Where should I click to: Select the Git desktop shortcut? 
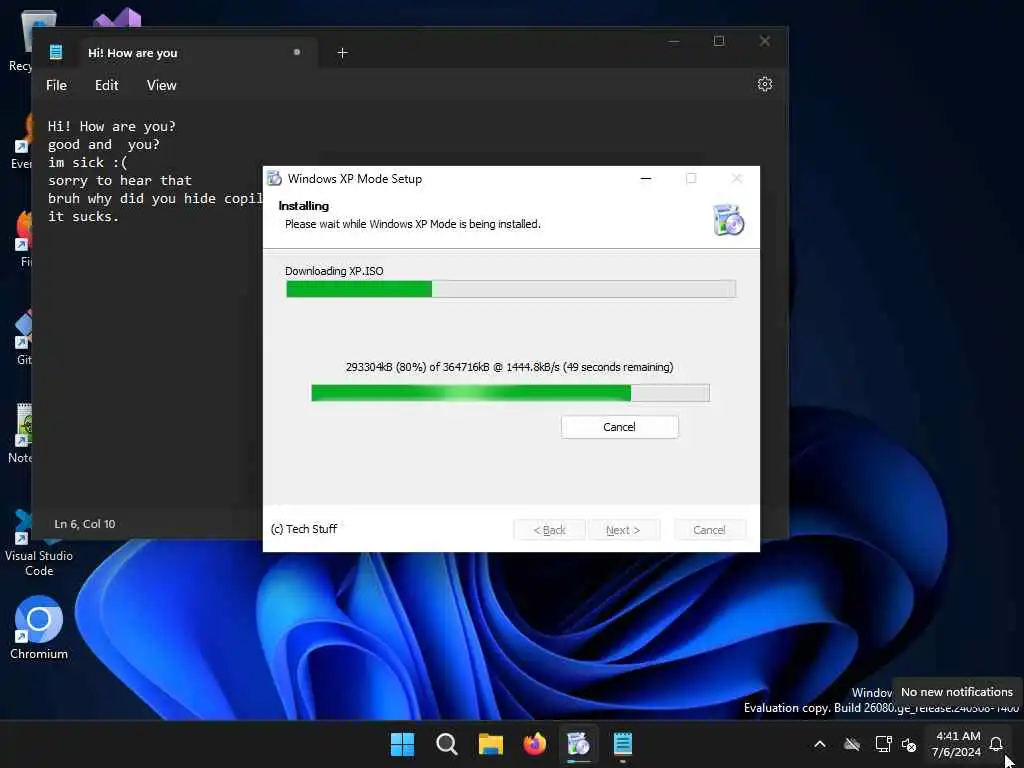click(x=24, y=338)
